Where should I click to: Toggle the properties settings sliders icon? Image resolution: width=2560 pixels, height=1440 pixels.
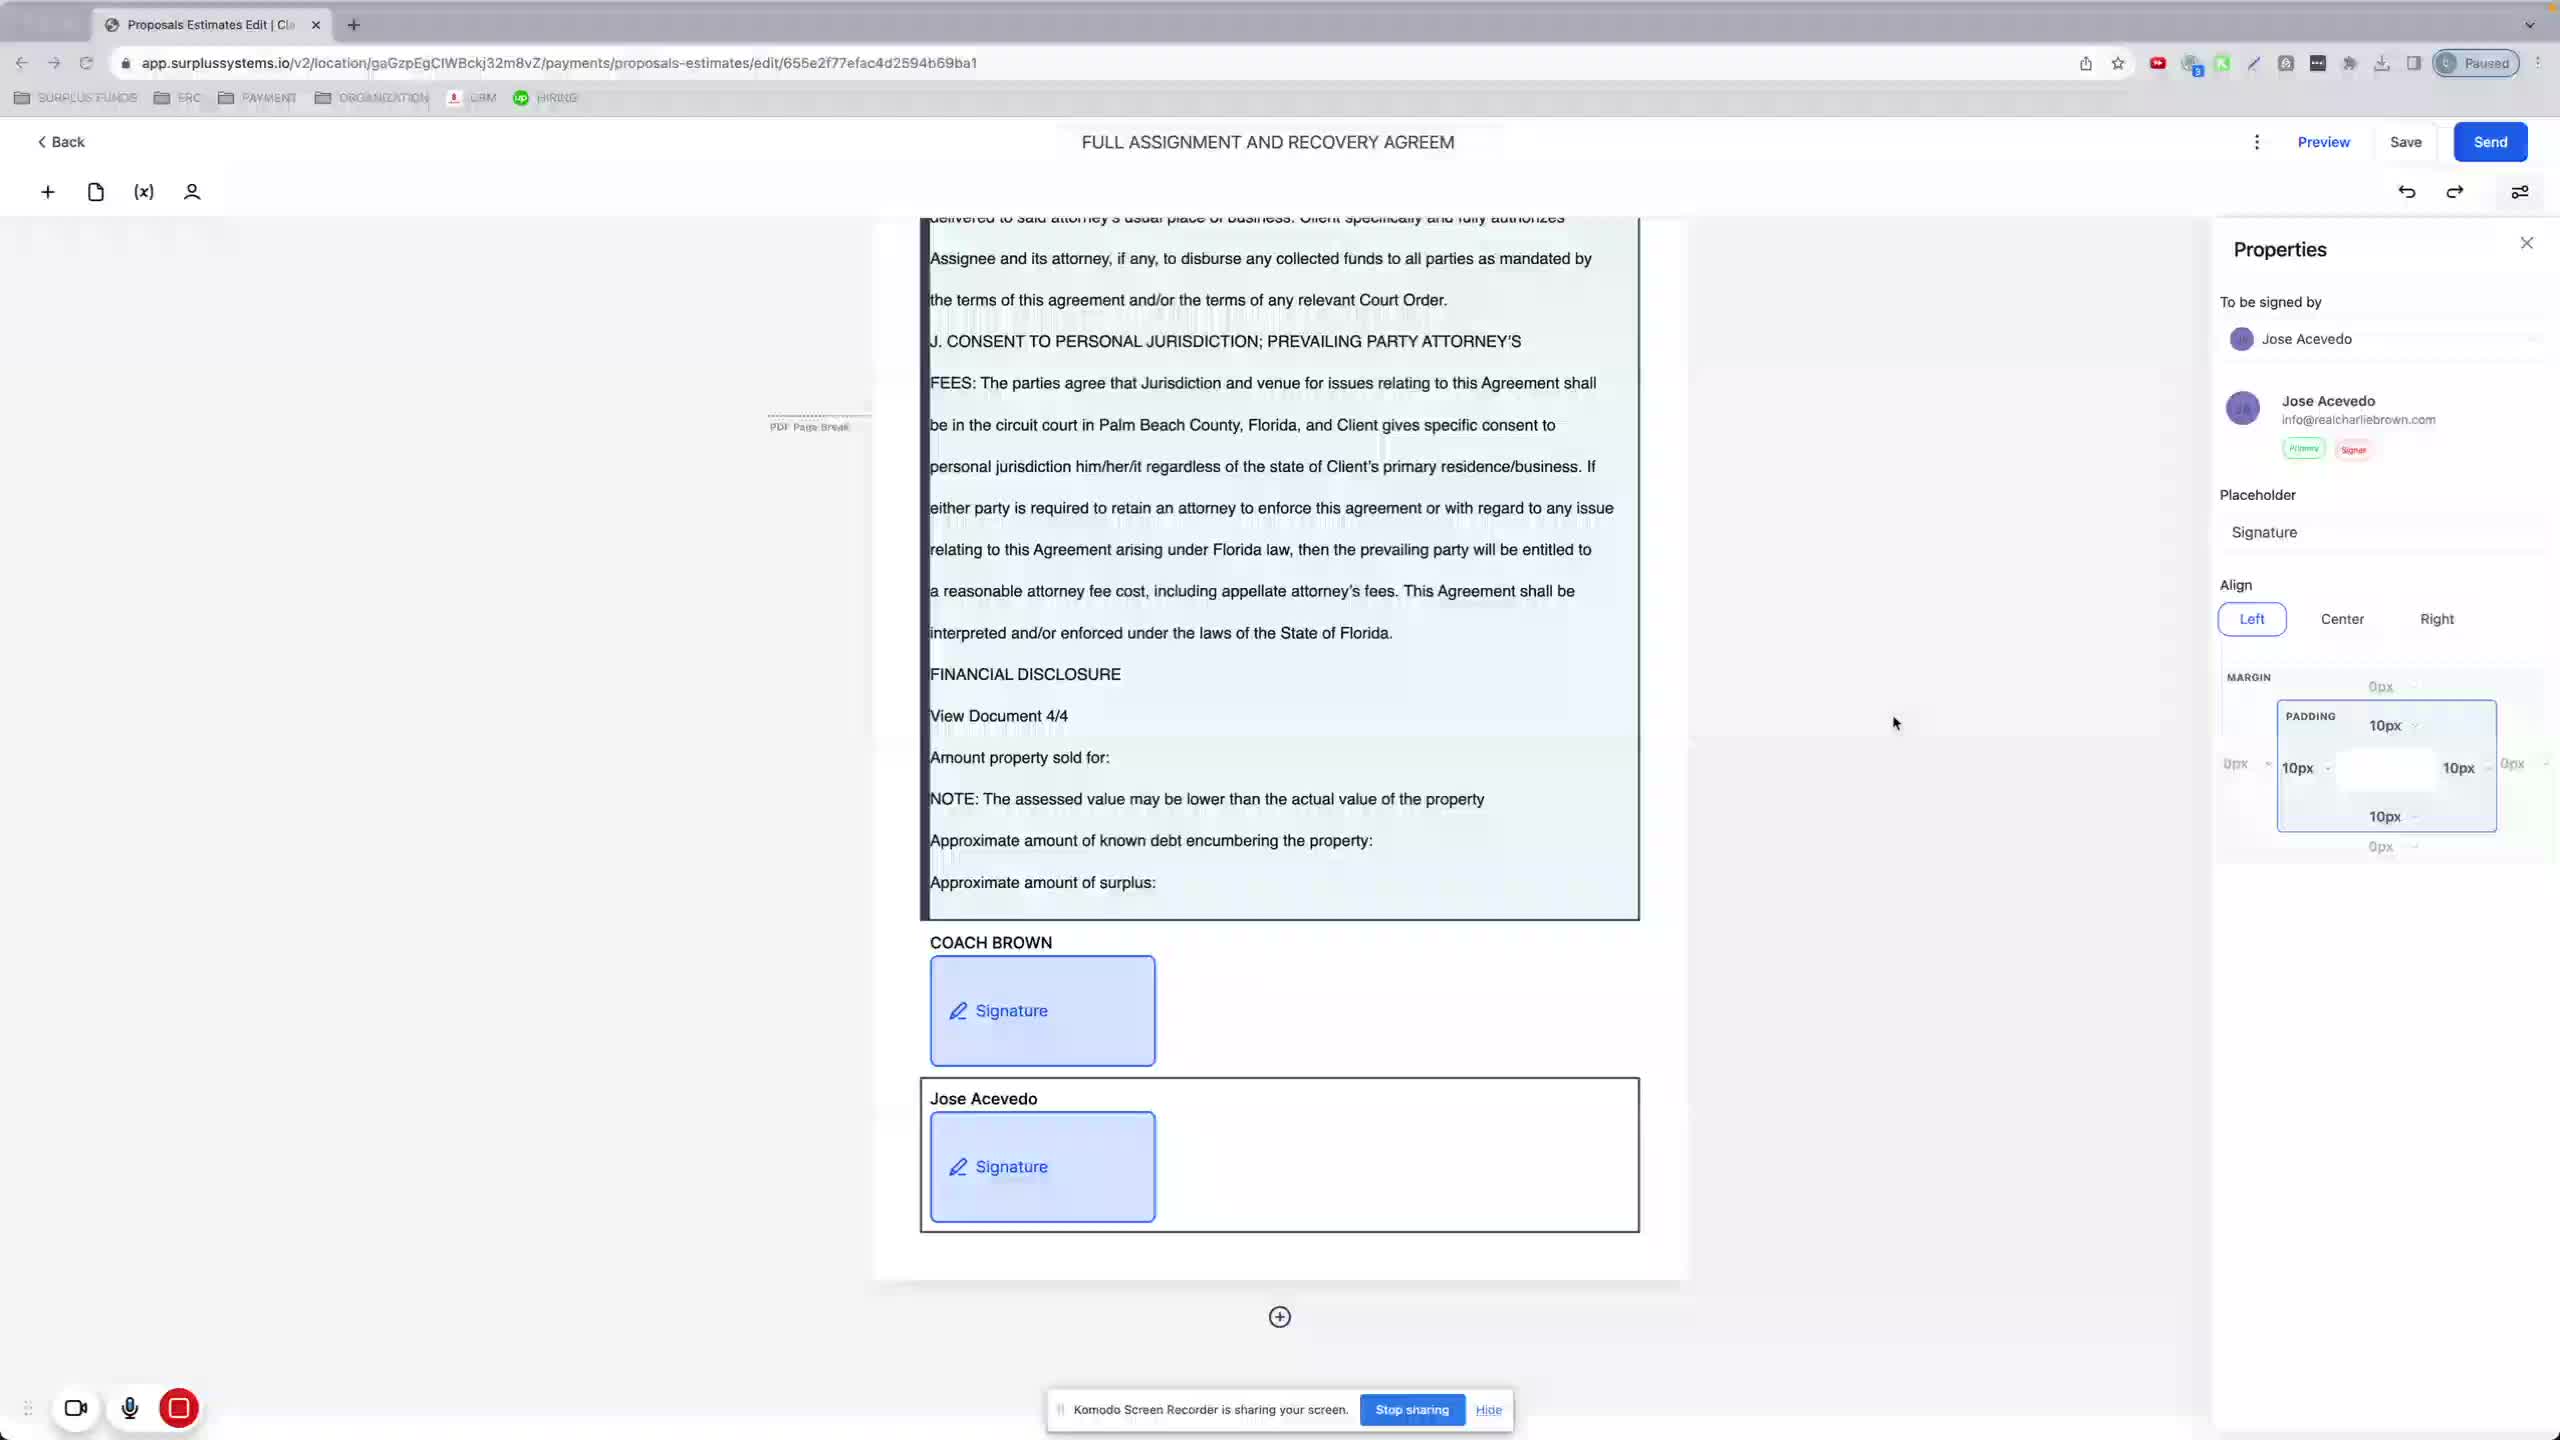2519,192
